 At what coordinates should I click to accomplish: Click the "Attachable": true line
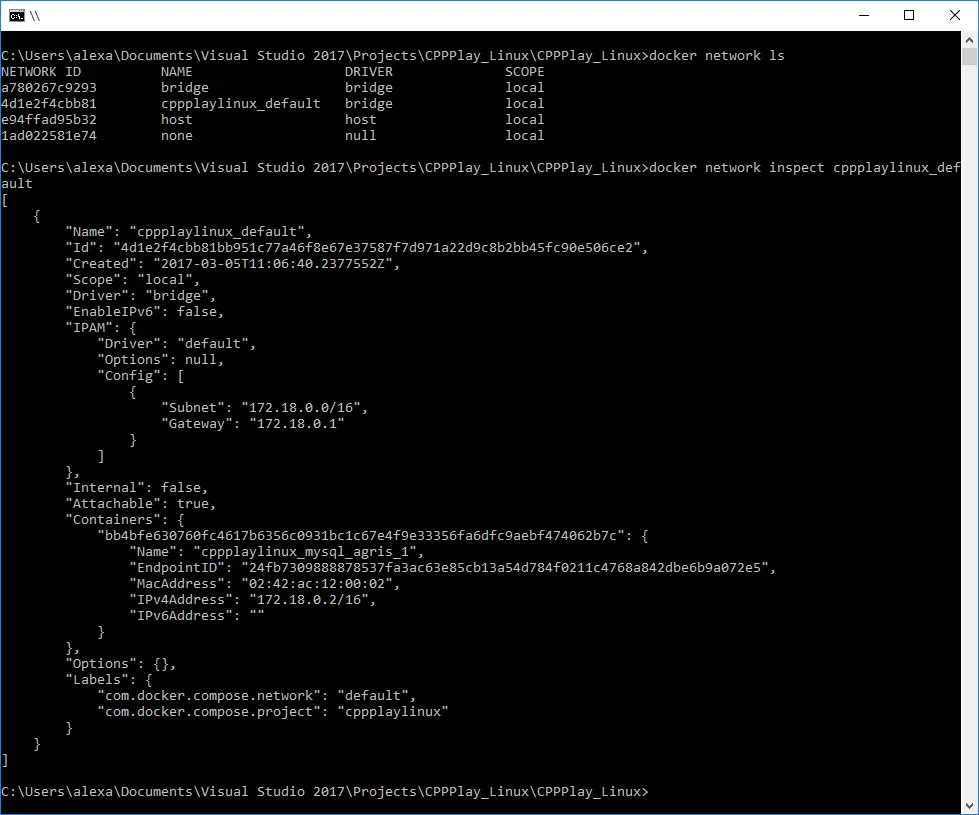point(140,504)
